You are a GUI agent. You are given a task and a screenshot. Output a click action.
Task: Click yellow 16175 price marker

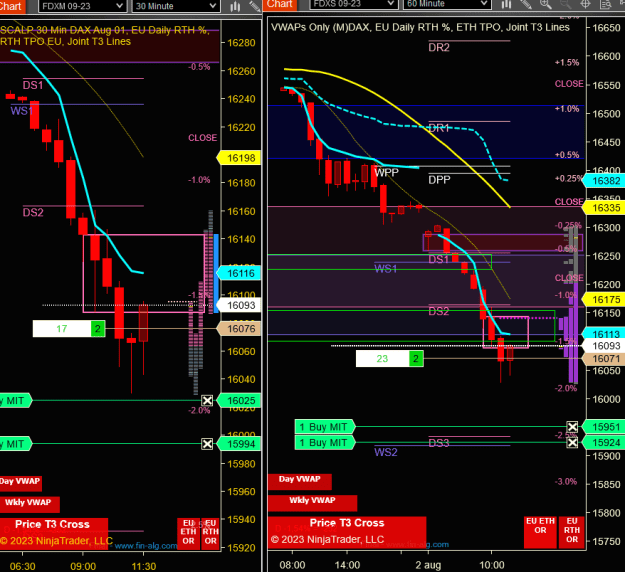coord(603,299)
